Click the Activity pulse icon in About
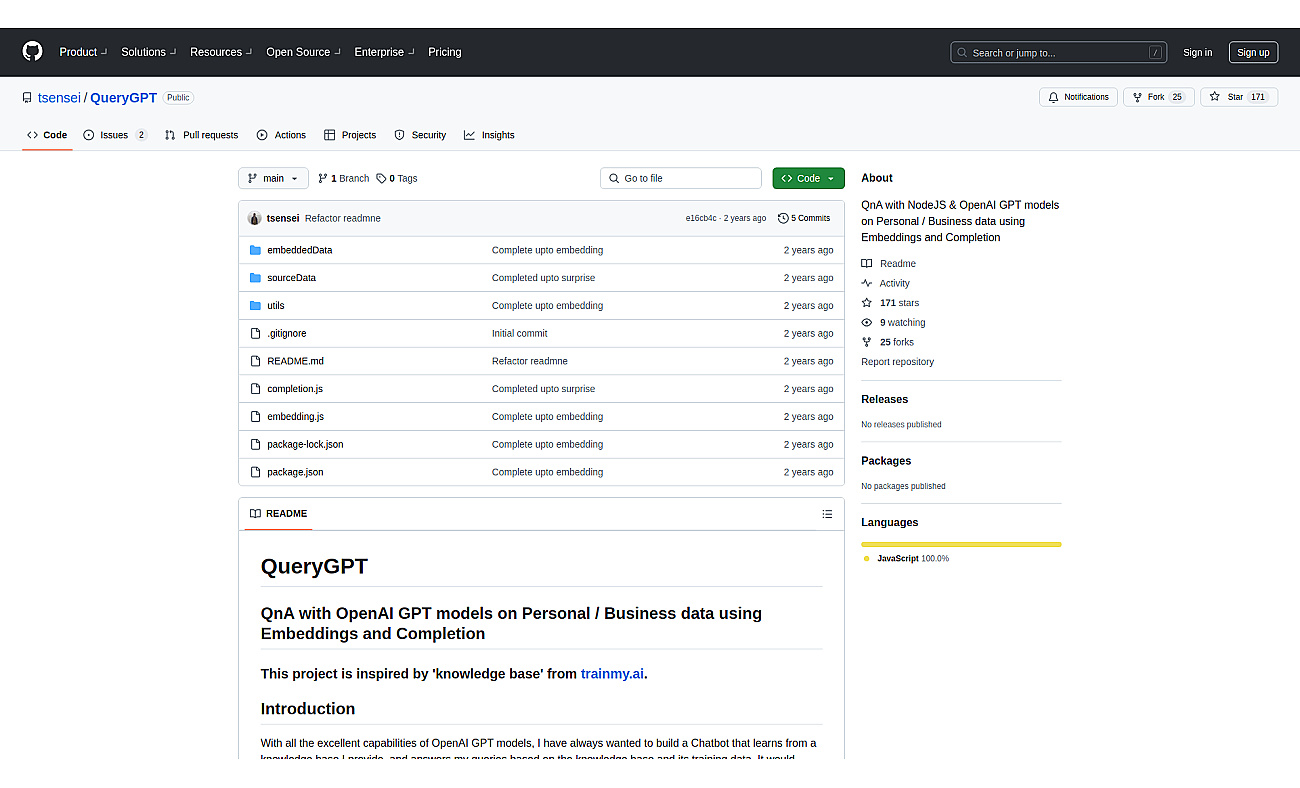Viewport: 1300px width, 788px height. pos(867,283)
